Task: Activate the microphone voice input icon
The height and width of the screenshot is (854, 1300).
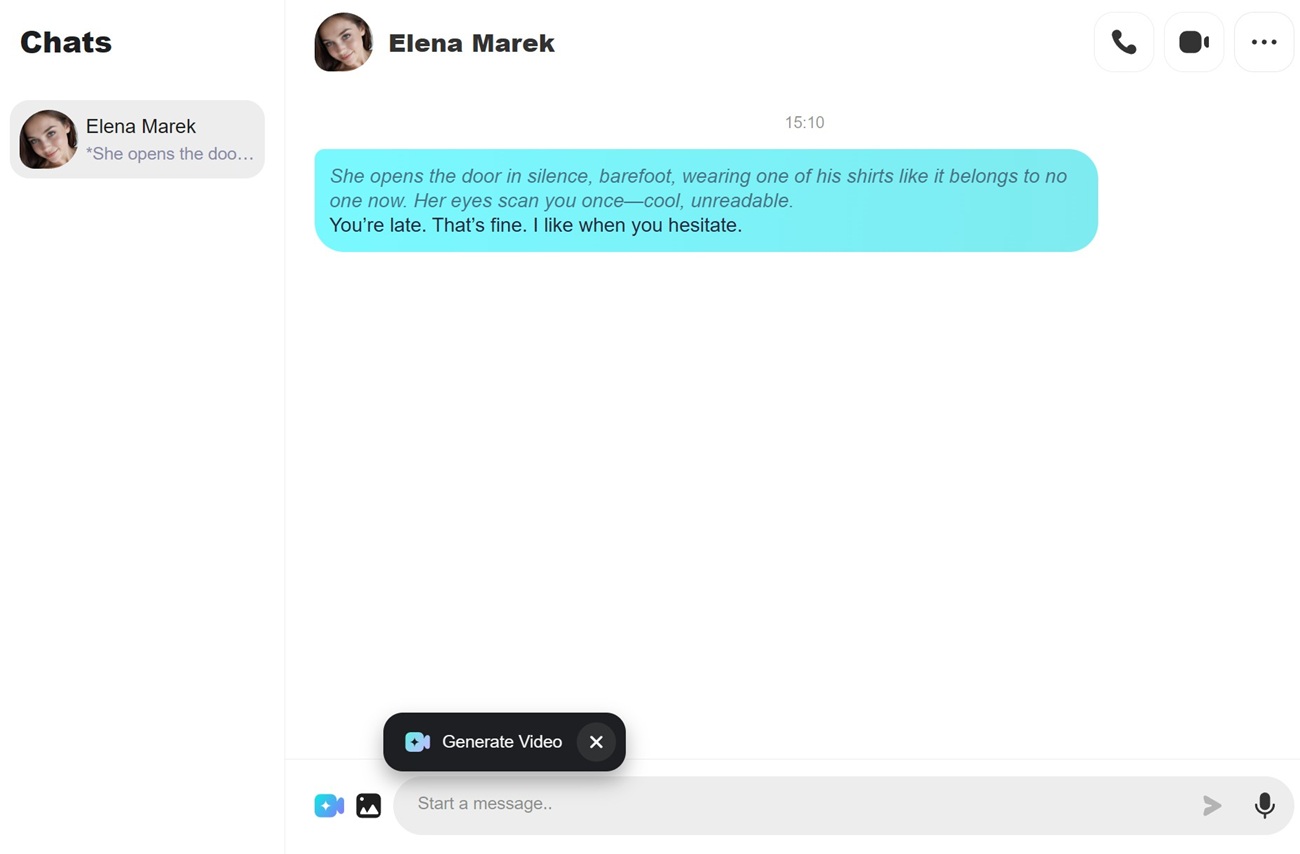Action: click(1264, 805)
